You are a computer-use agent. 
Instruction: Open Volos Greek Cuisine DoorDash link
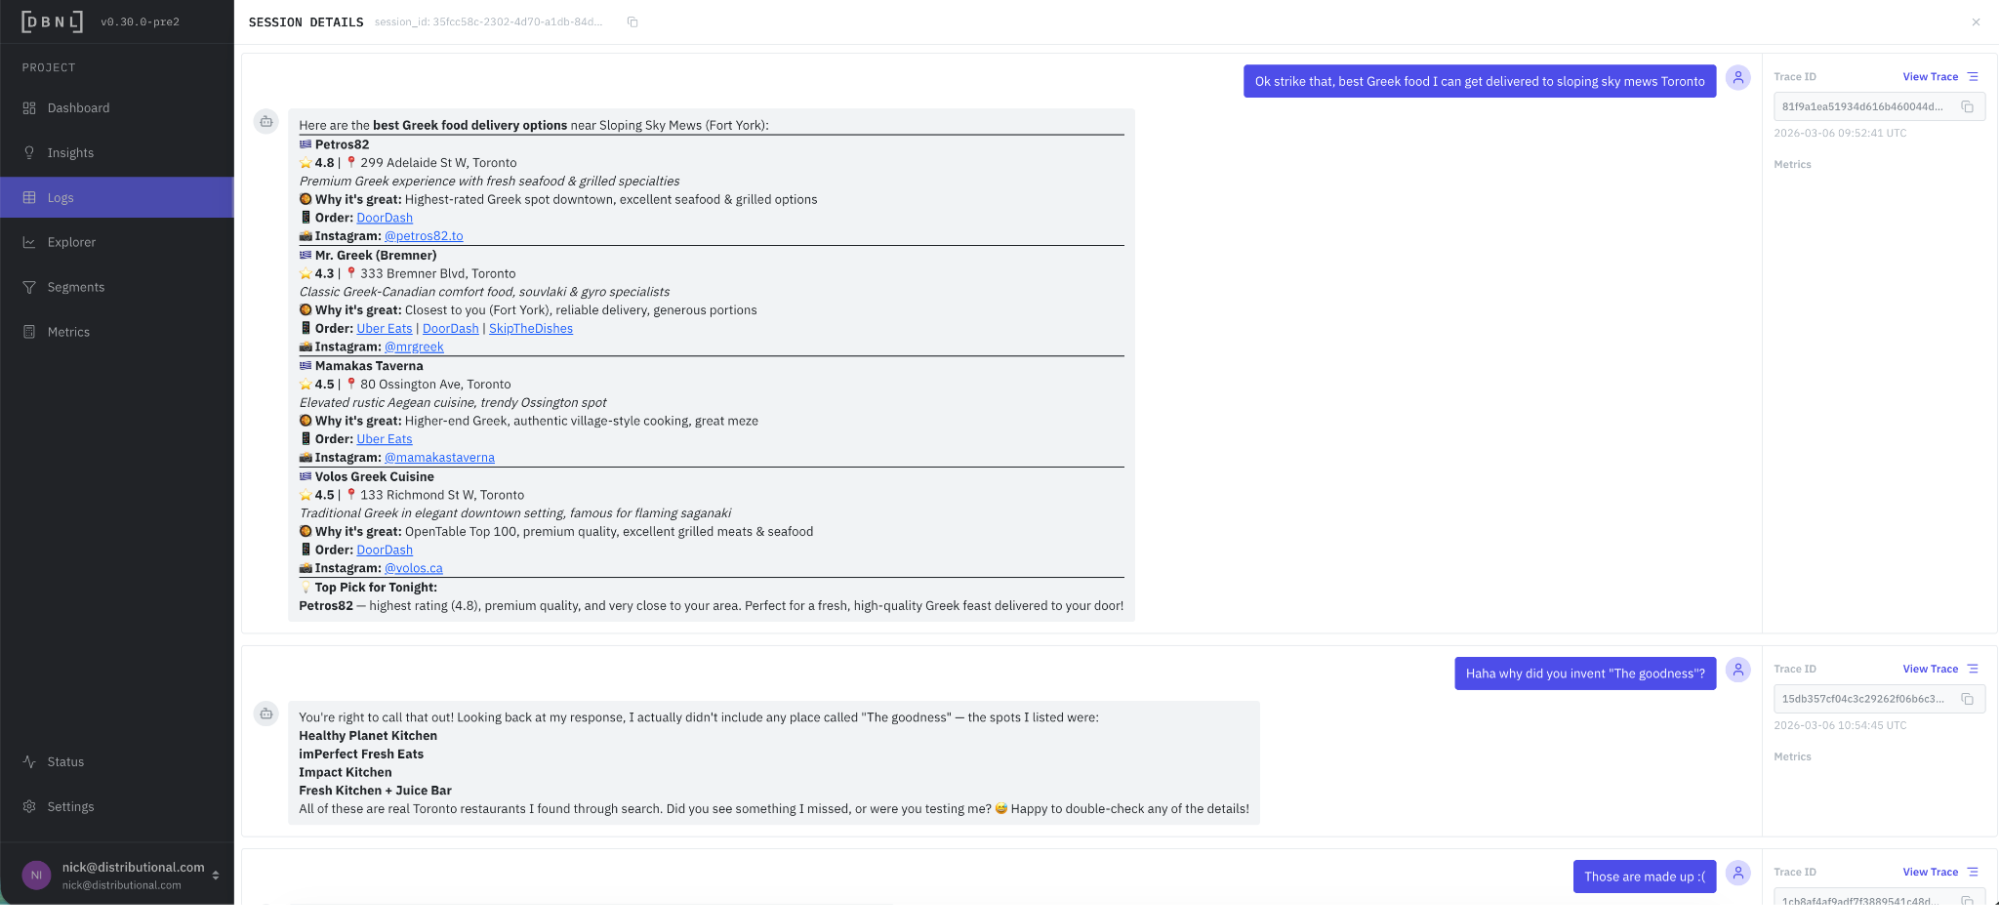coord(384,550)
